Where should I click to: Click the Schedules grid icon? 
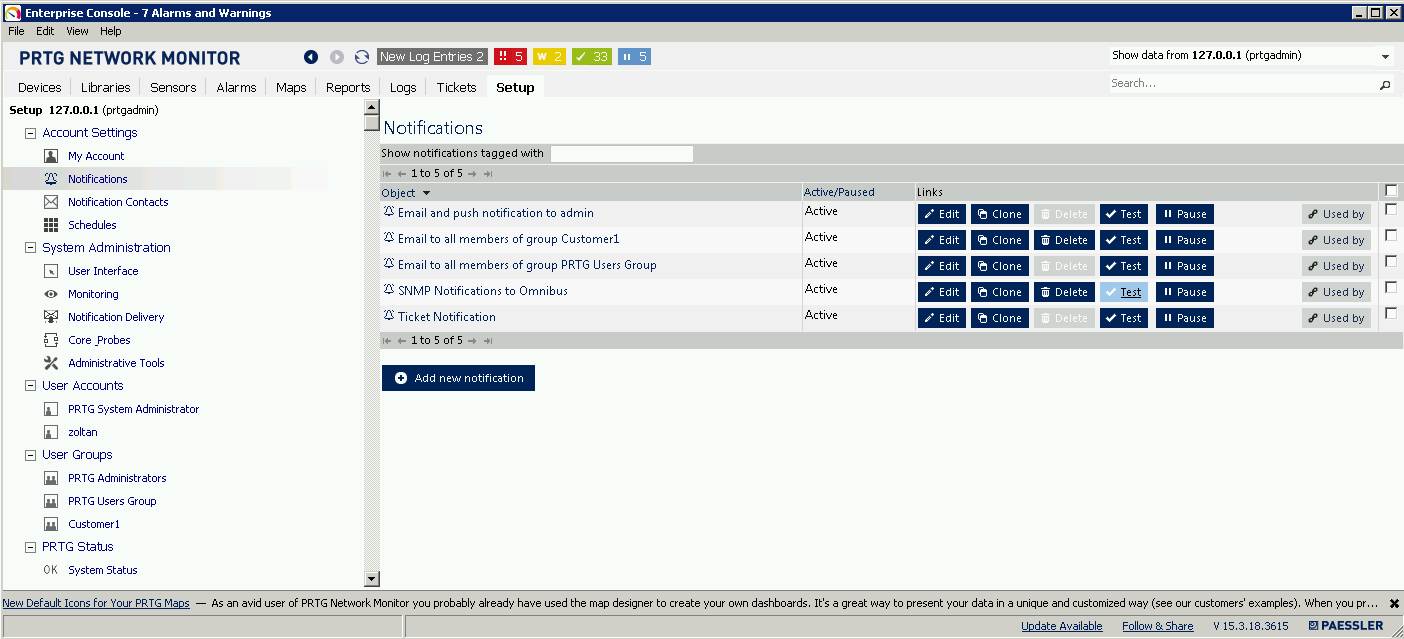point(51,225)
